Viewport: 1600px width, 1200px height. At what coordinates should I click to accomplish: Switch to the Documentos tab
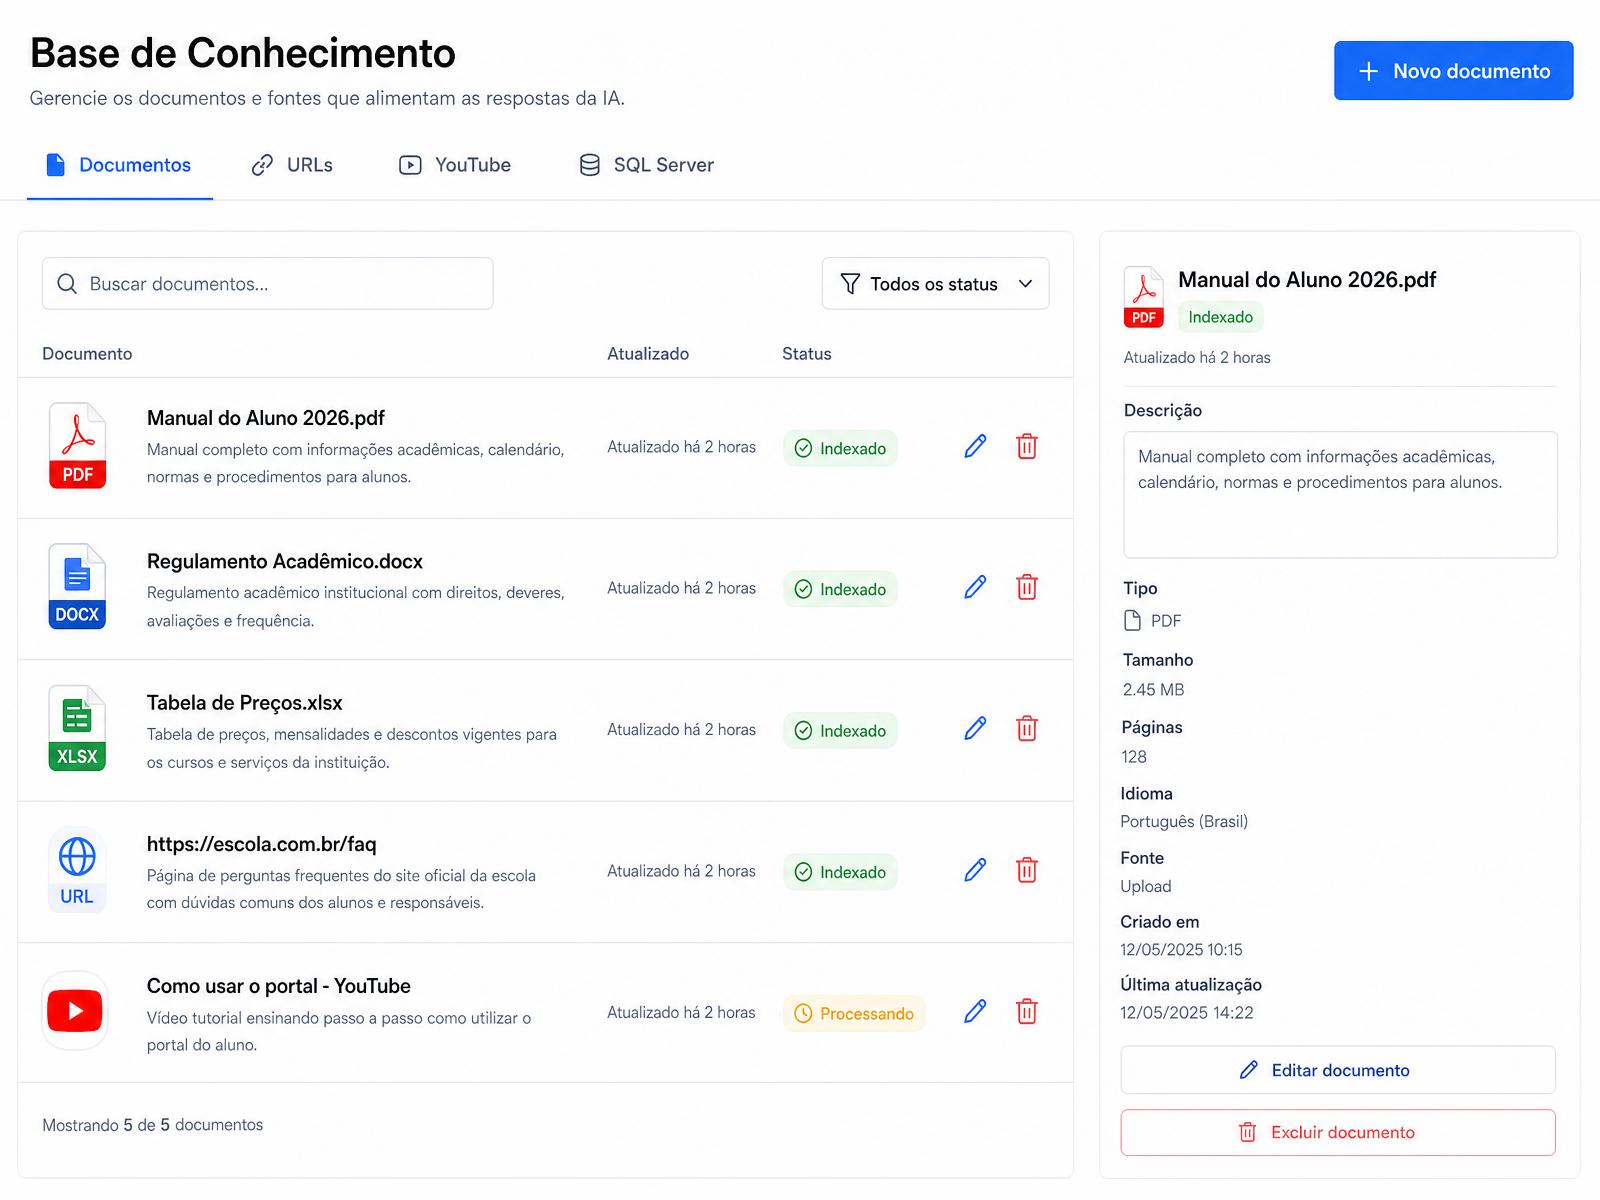click(x=119, y=165)
